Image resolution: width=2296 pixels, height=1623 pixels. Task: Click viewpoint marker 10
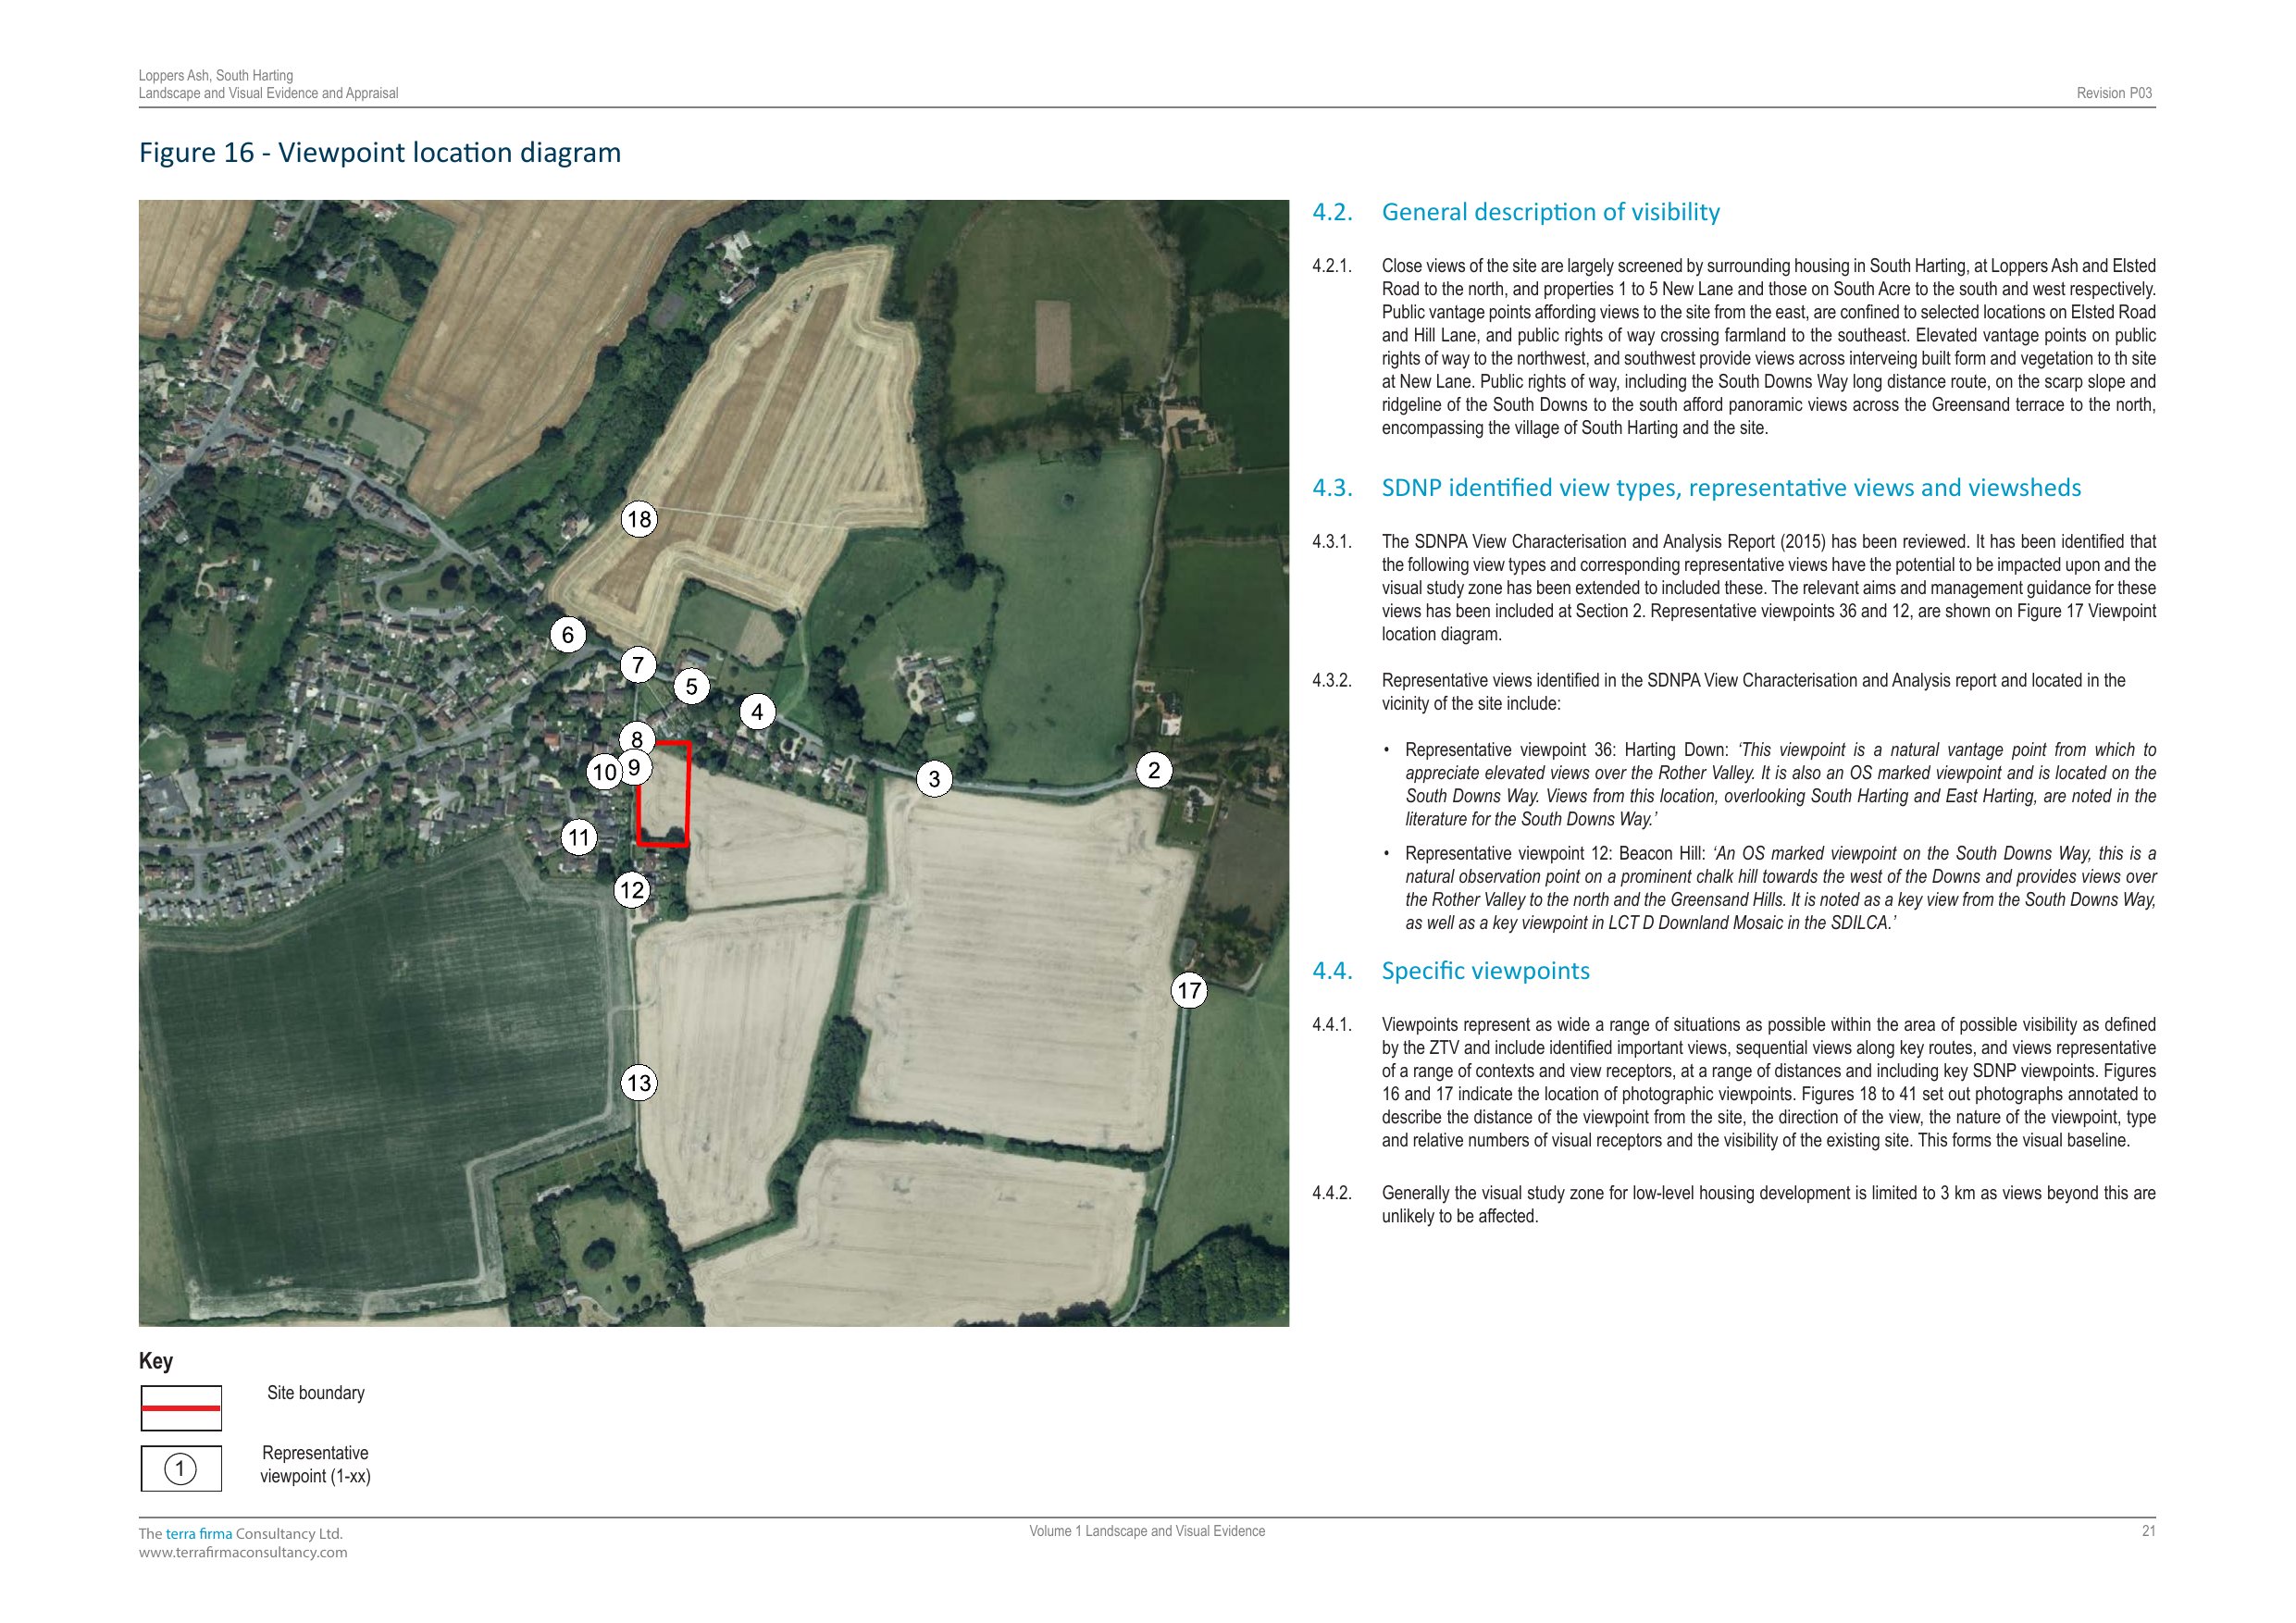(604, 773)
